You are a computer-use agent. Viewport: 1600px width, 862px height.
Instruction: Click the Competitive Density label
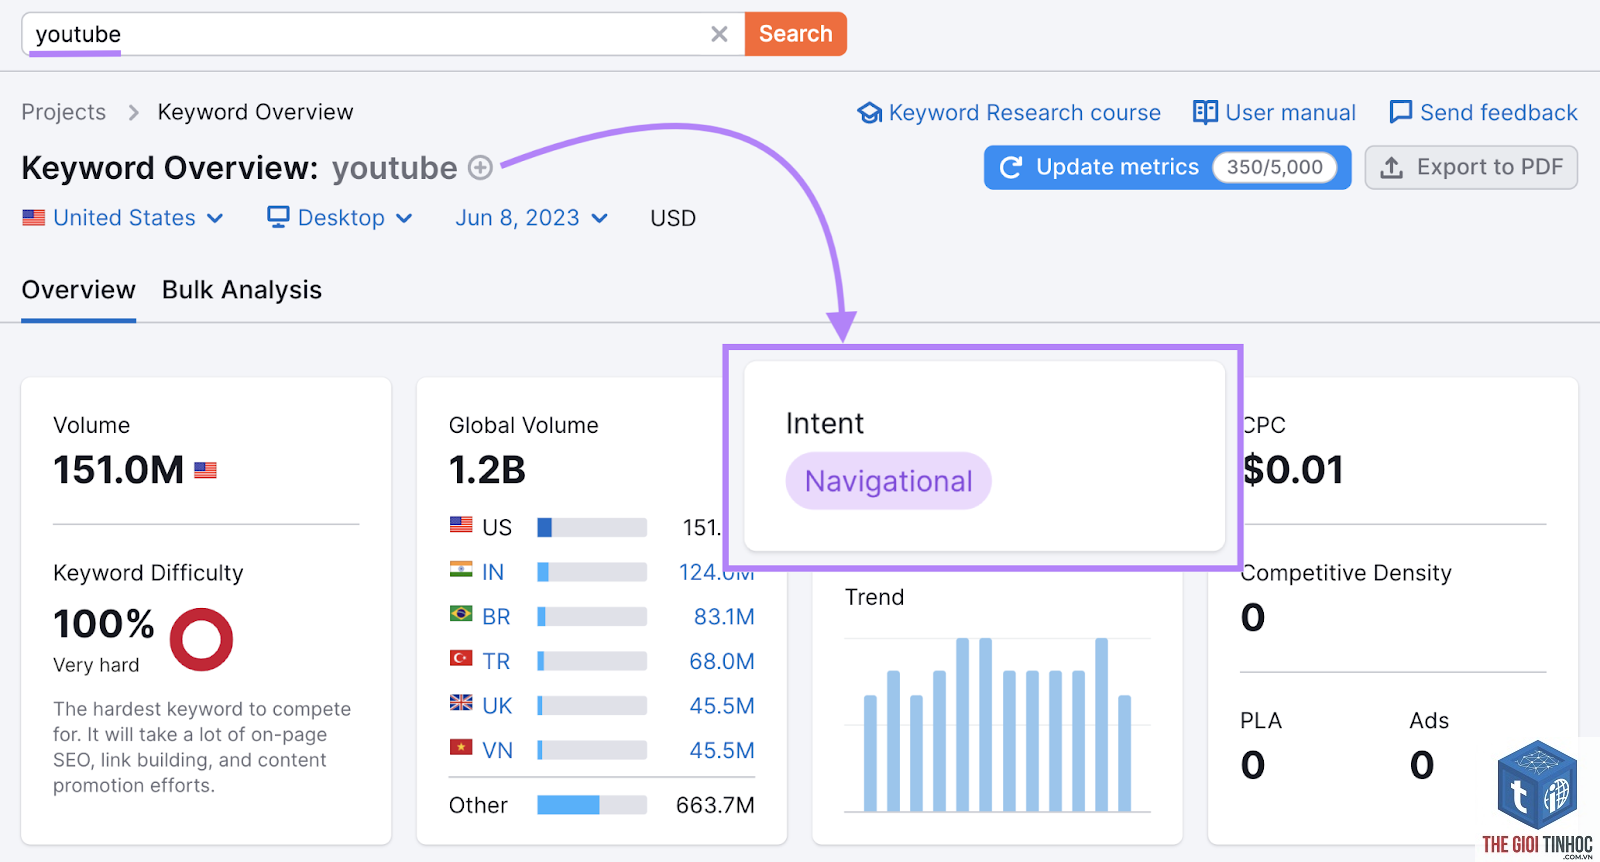1346,573
